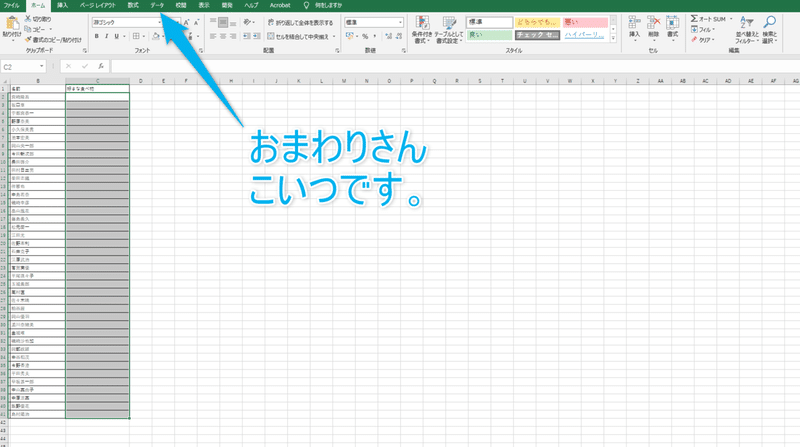Open Conditional Formatting (条件付き書式)
Image resolution: width=800 pixels, height=447 pixels.
[422, 30]
